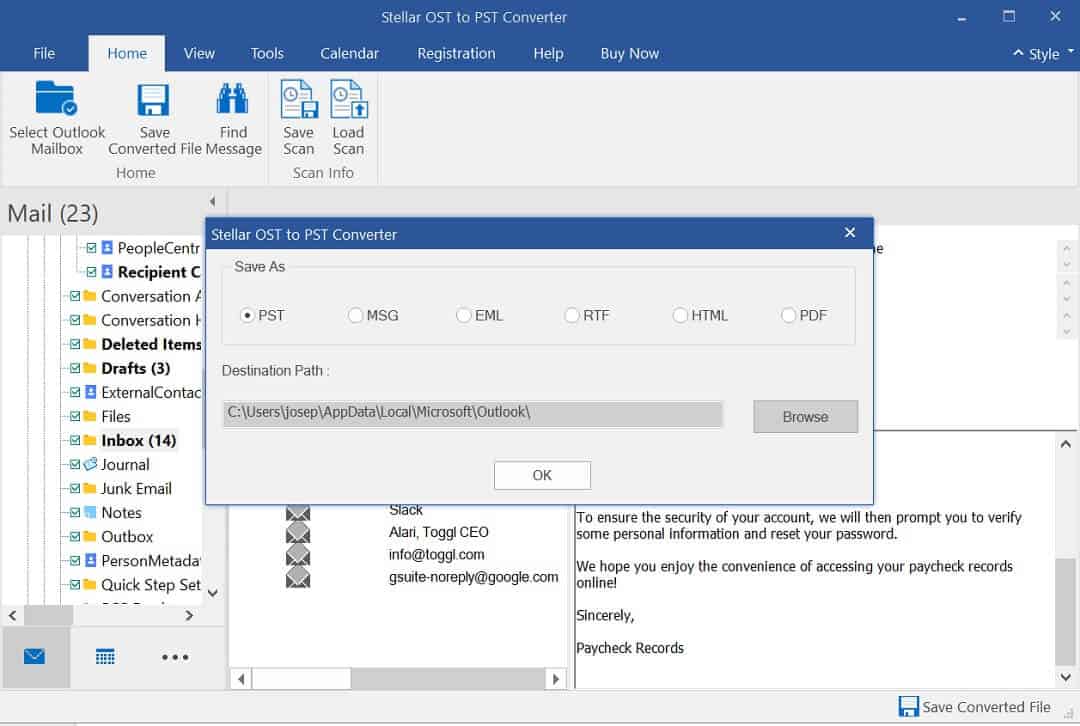Toggle the Files folder checkbox

click(x=75, y=416)
